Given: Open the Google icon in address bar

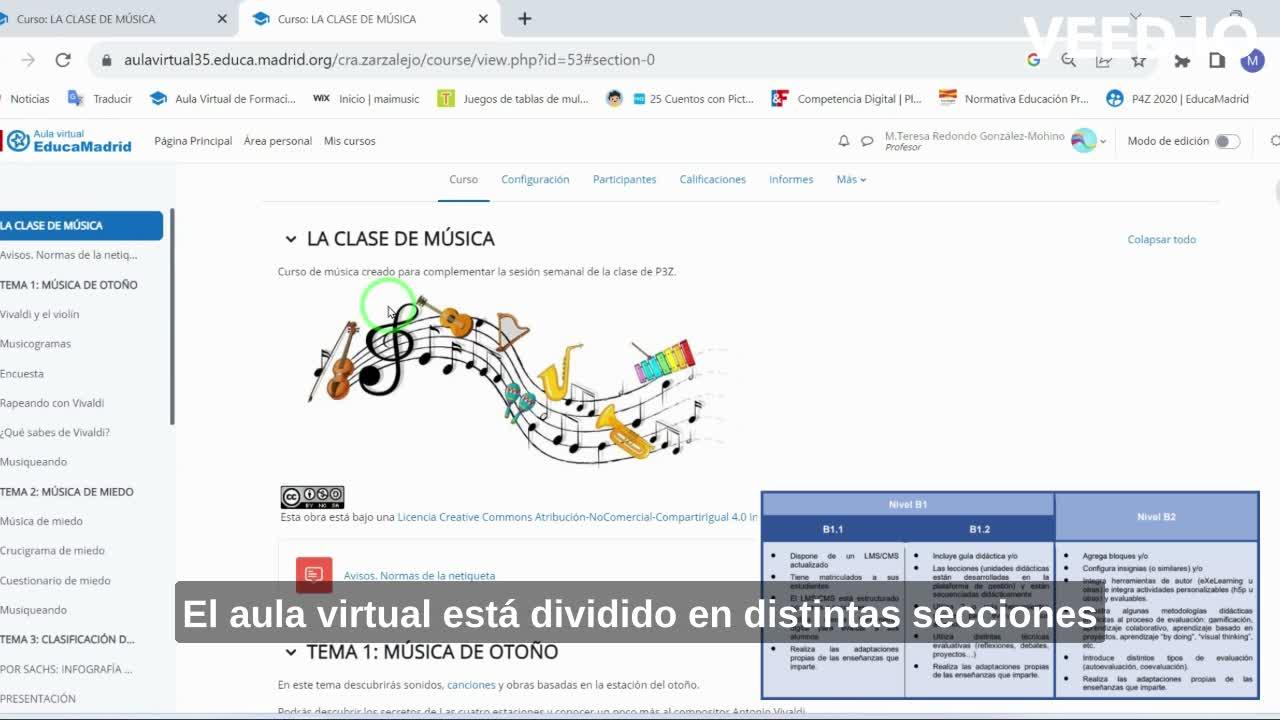Looking at the screenshot, I should coord(1034,60).
